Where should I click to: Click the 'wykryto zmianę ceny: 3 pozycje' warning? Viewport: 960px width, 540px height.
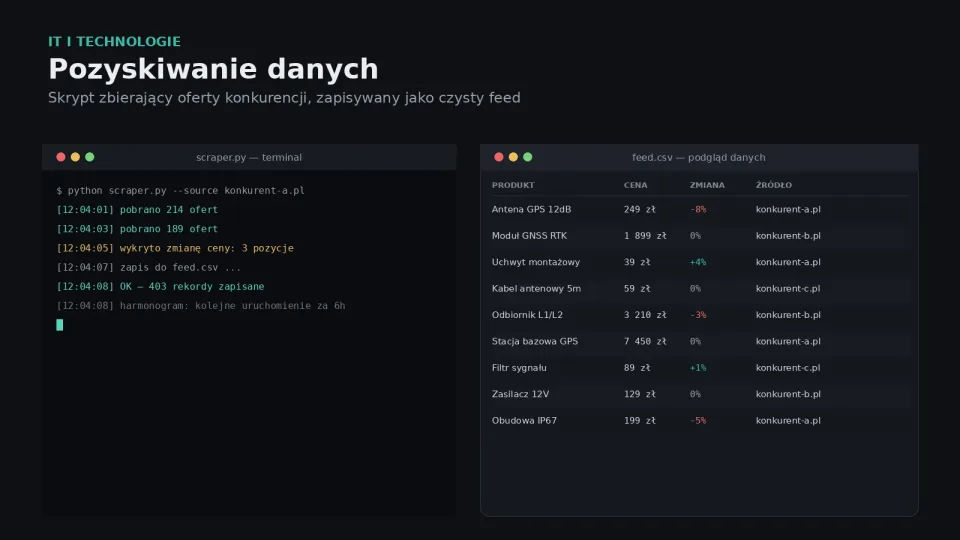(175, 248)
